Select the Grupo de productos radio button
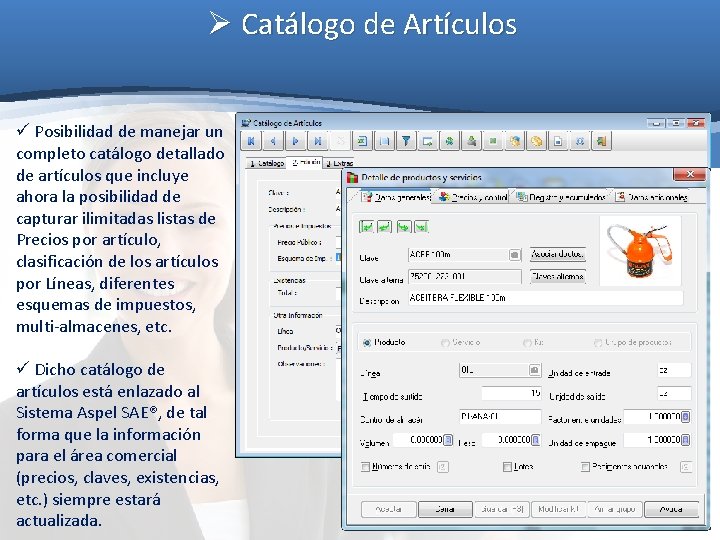Screen dimensions: 720x540 (x=598, y=343)
